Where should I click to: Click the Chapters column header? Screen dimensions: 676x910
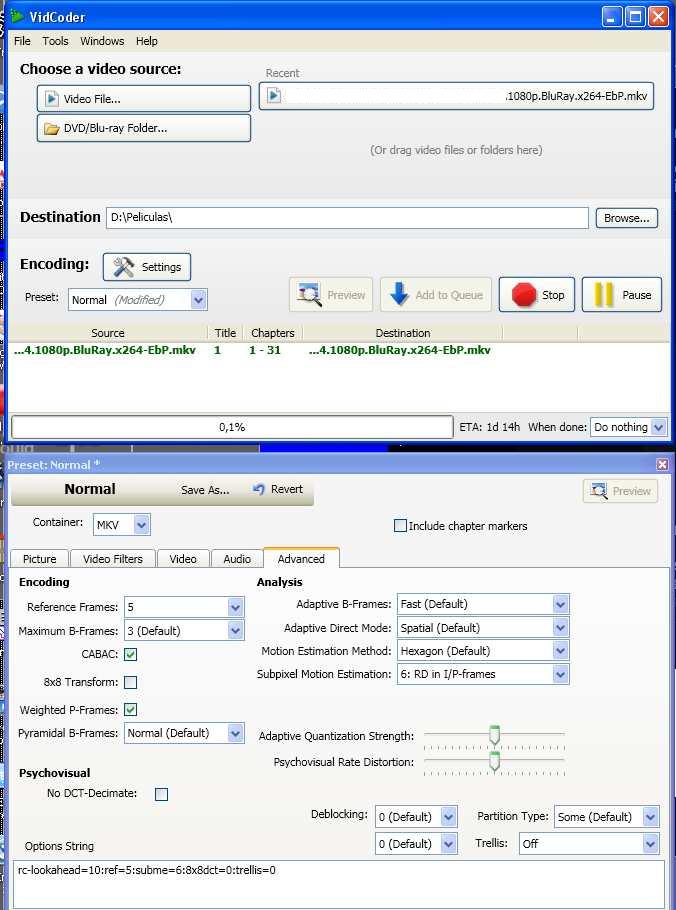coord(273,333)
